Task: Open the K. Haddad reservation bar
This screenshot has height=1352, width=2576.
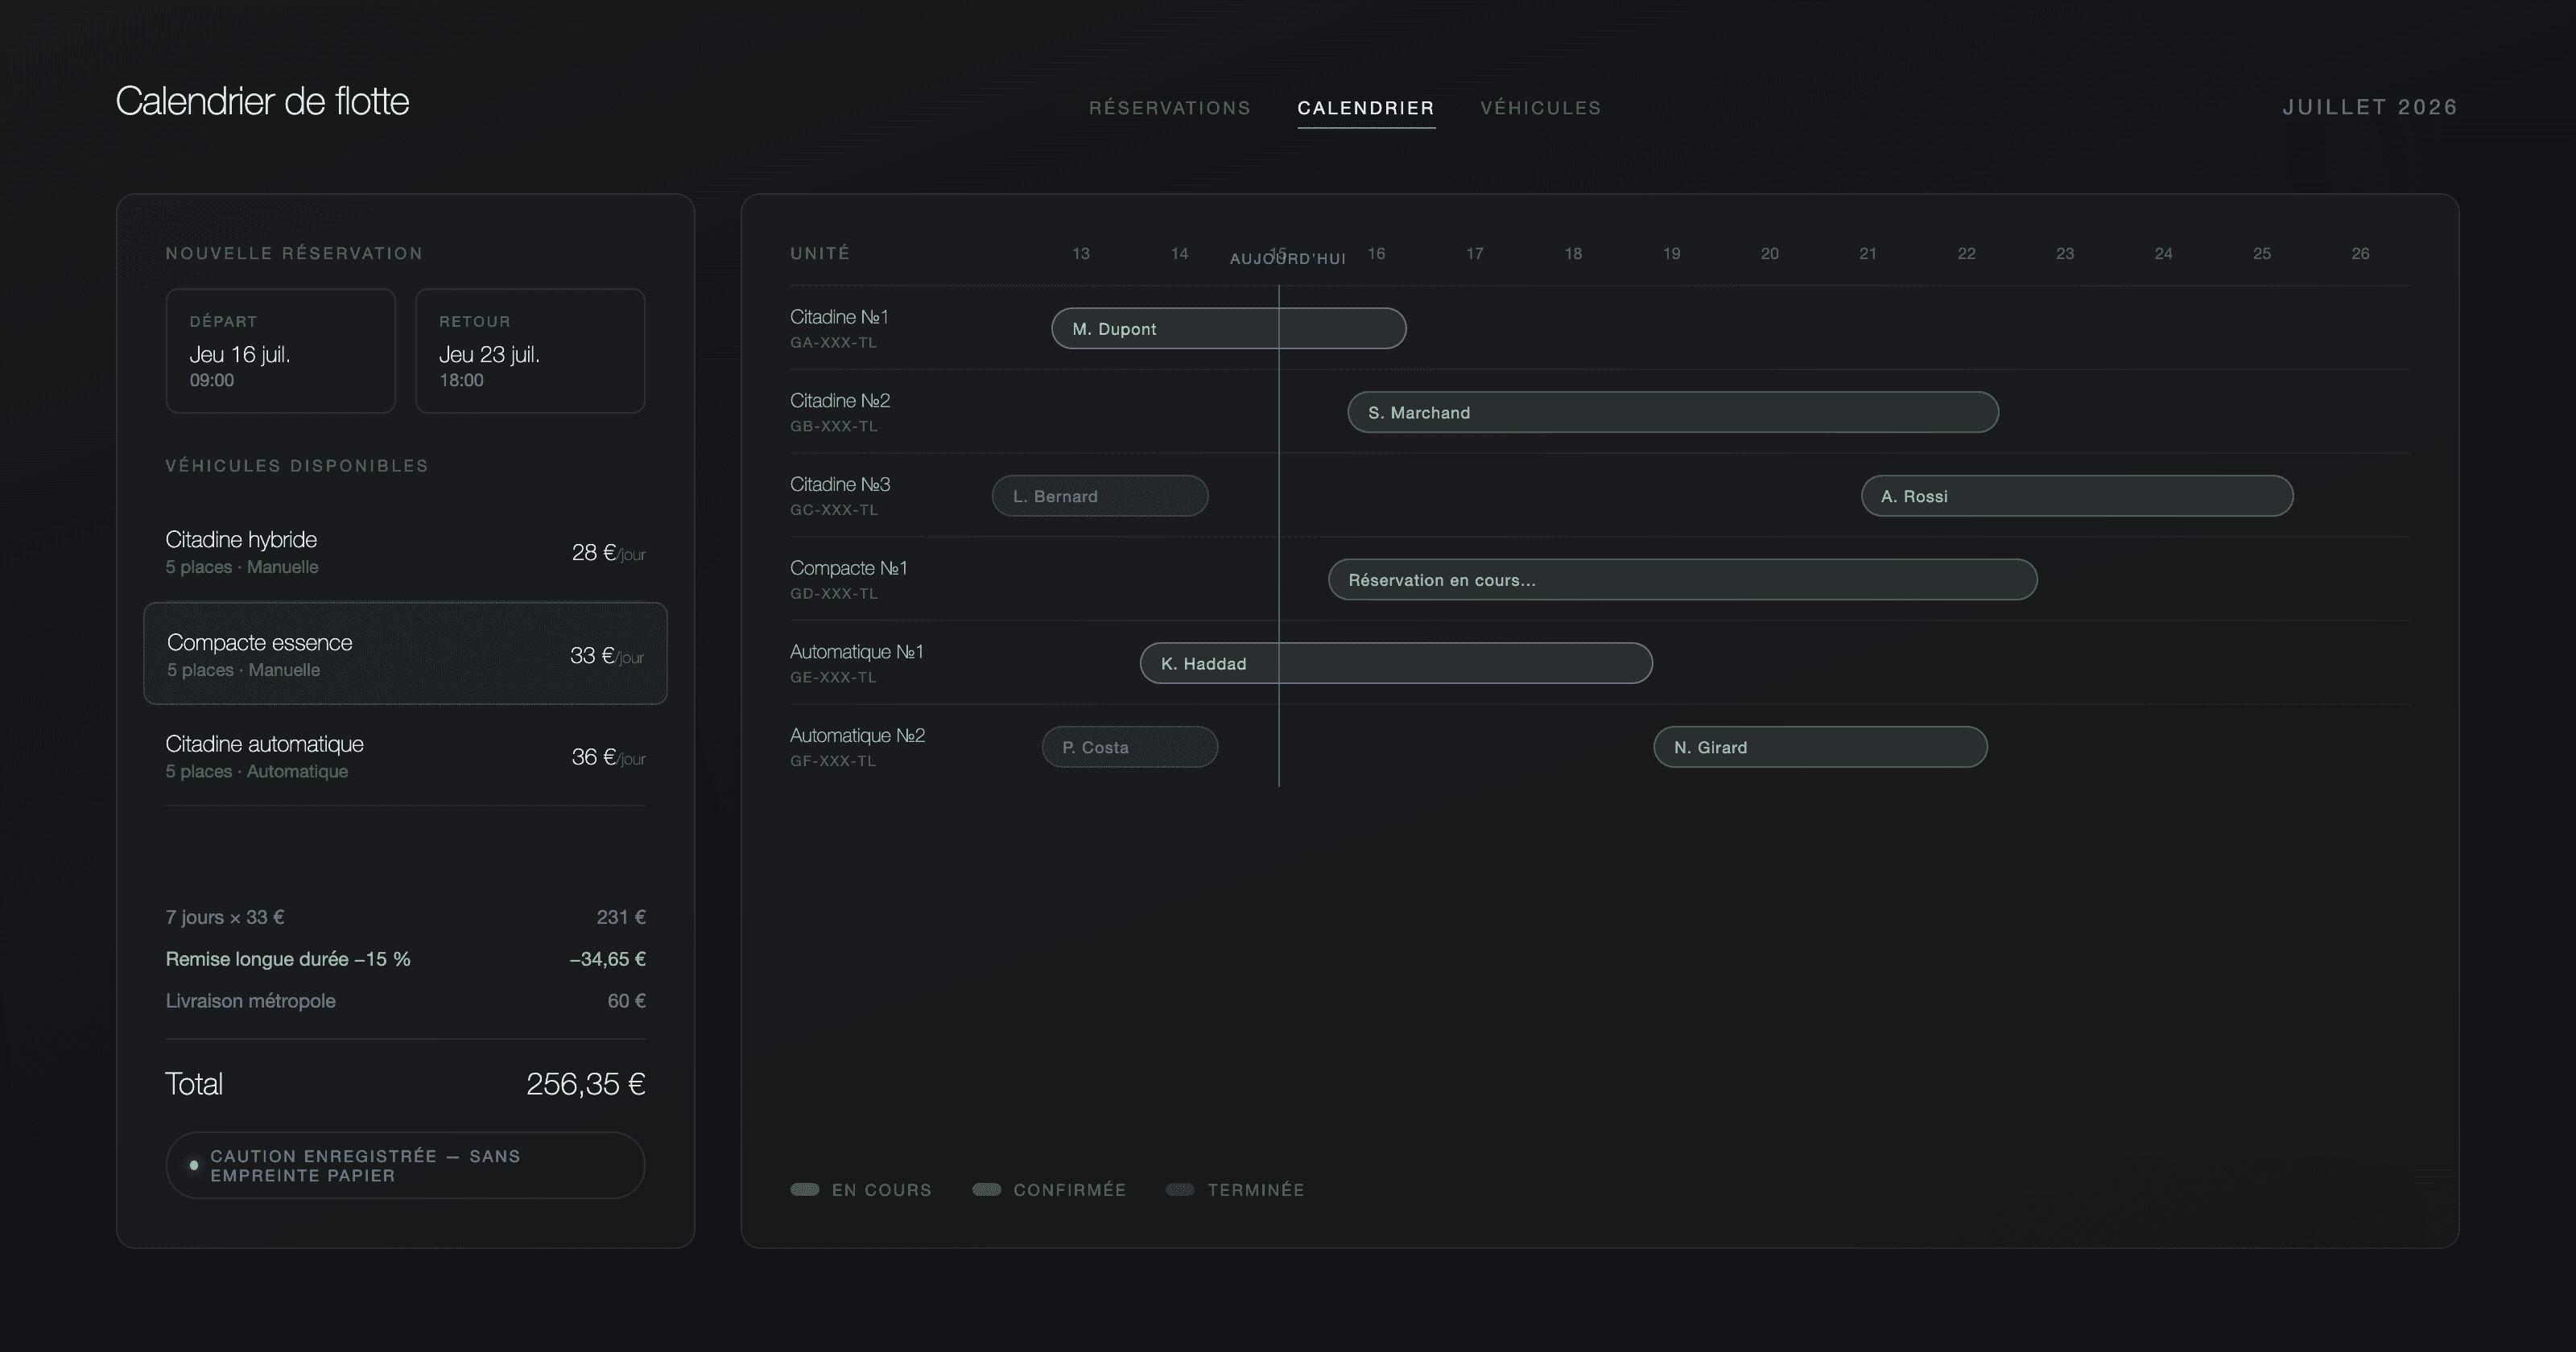Action: [x=1396, y=663]
